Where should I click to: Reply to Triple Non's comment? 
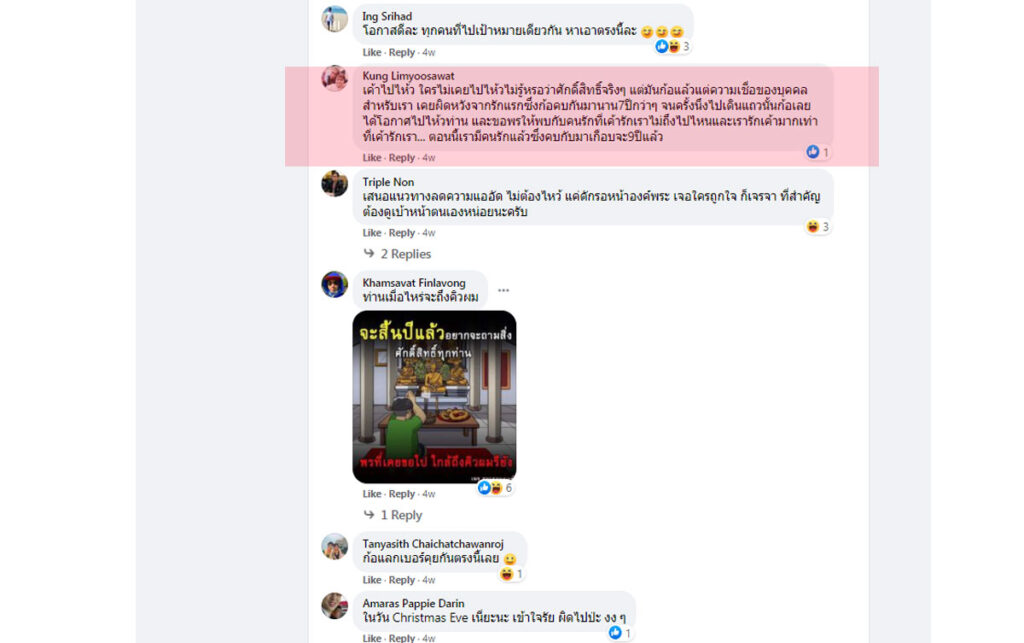pyautogui.click(x=402, y=232)
